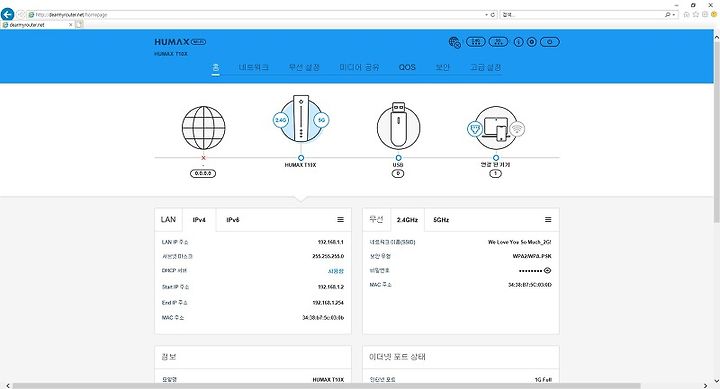Click the Wi-Fi bubble on devices icon
This screenshot has width=720, height=389.
click(517, 129)
